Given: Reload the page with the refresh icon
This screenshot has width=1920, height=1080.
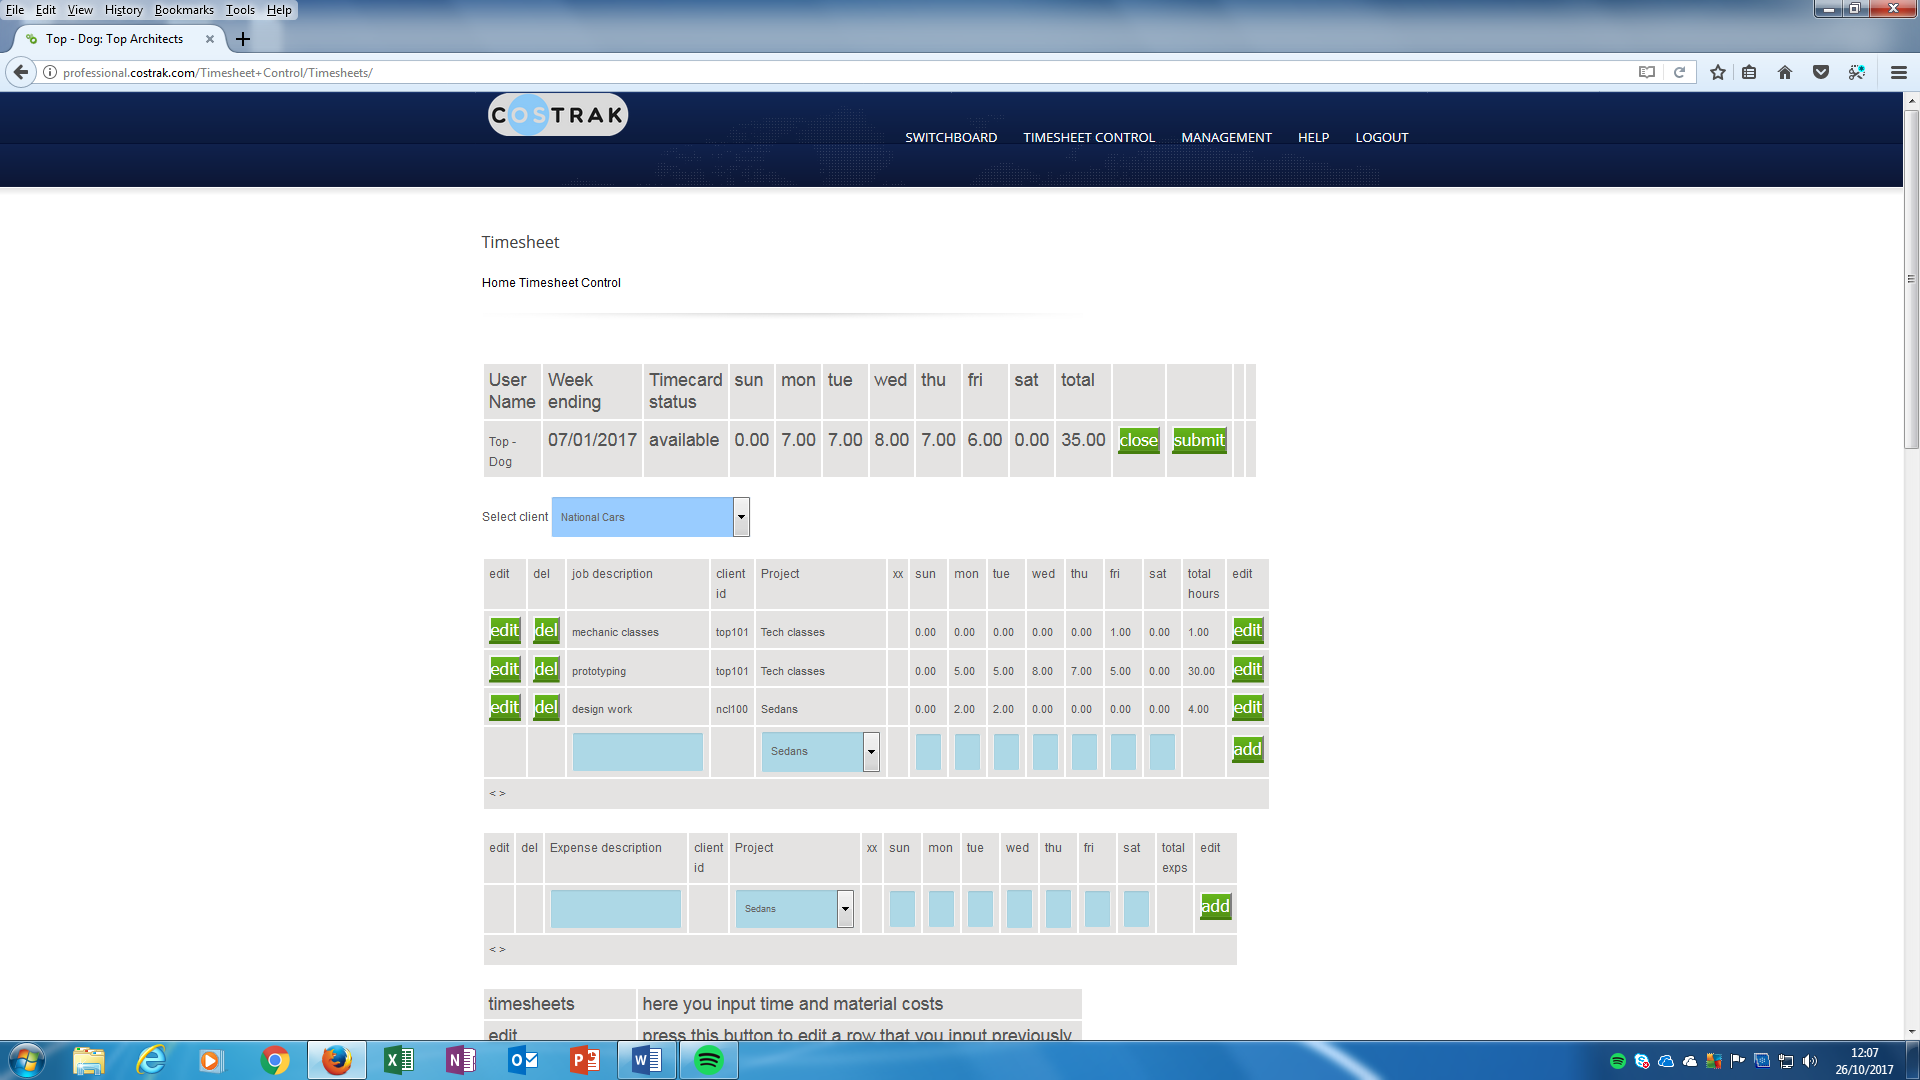Looking at the screenshot, I should pos(1680,72).
